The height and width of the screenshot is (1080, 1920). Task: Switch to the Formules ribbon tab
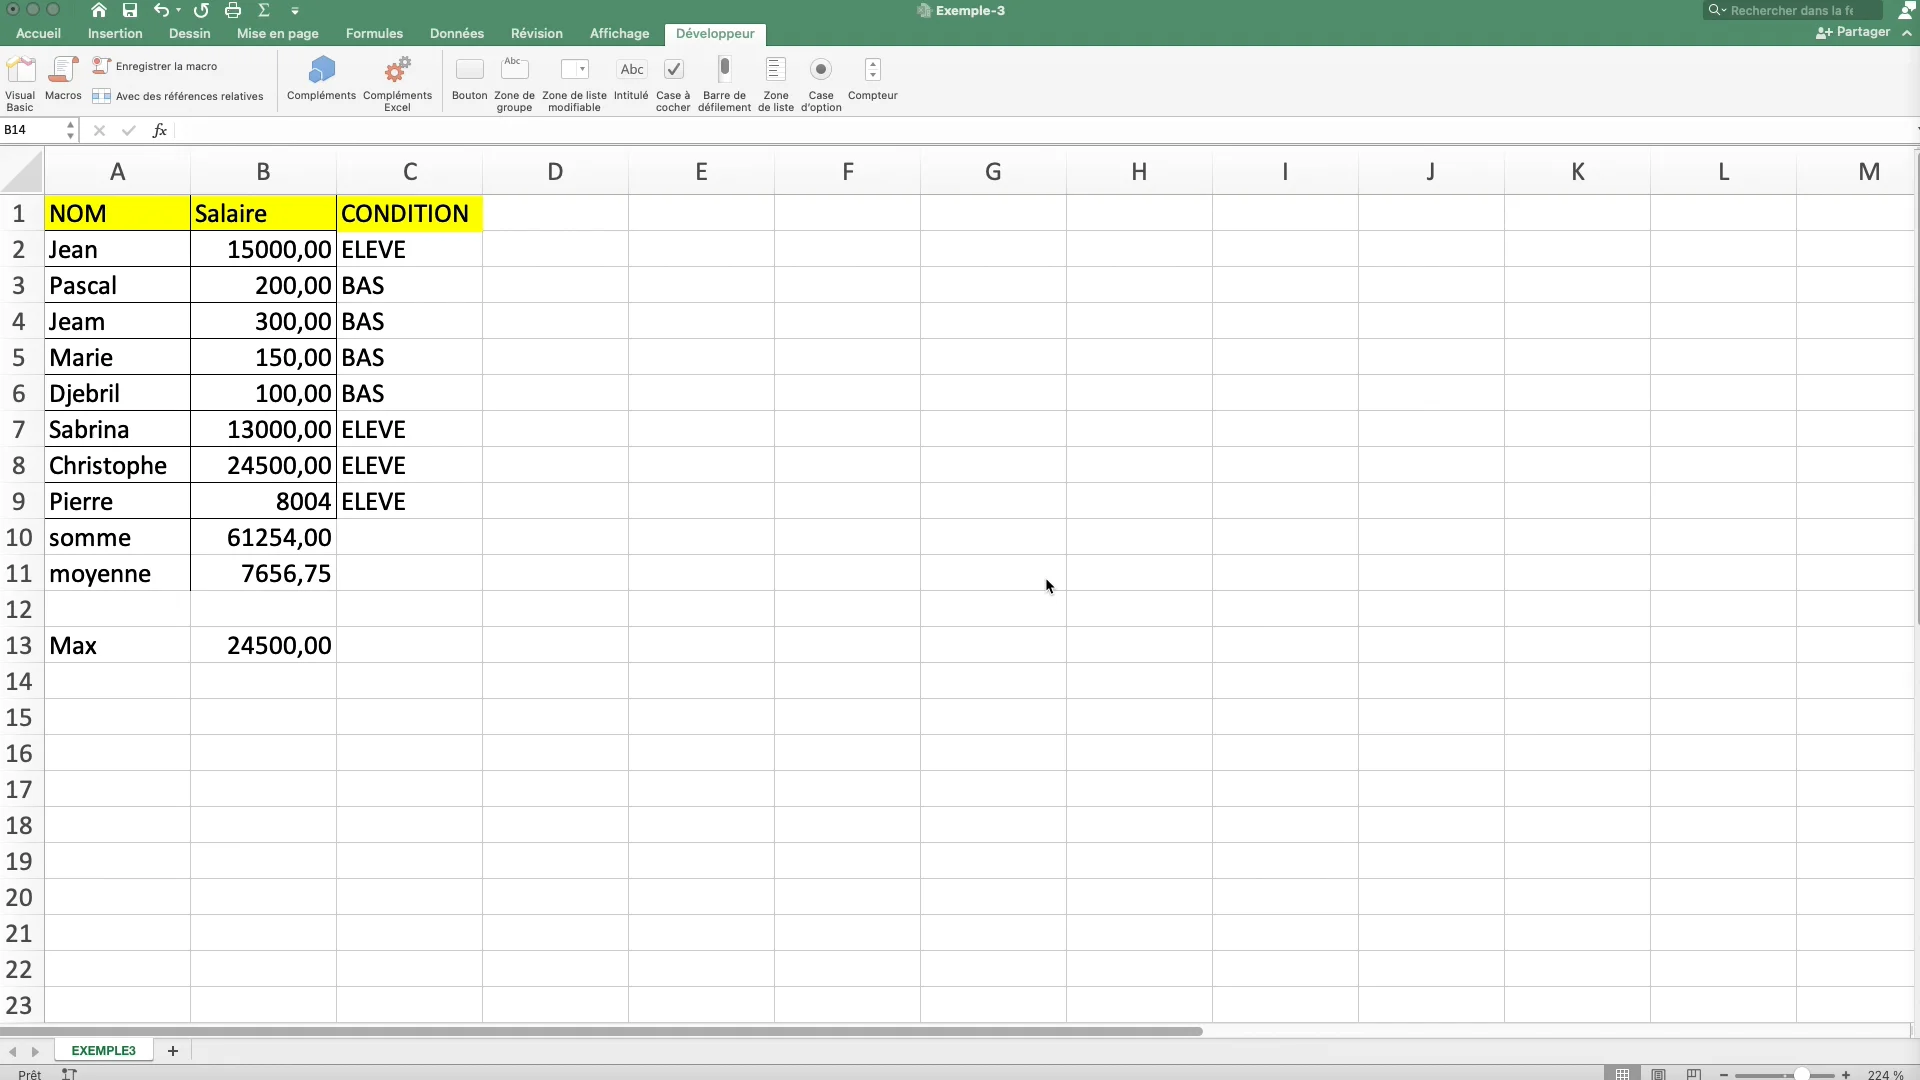[x=374, y=34]
